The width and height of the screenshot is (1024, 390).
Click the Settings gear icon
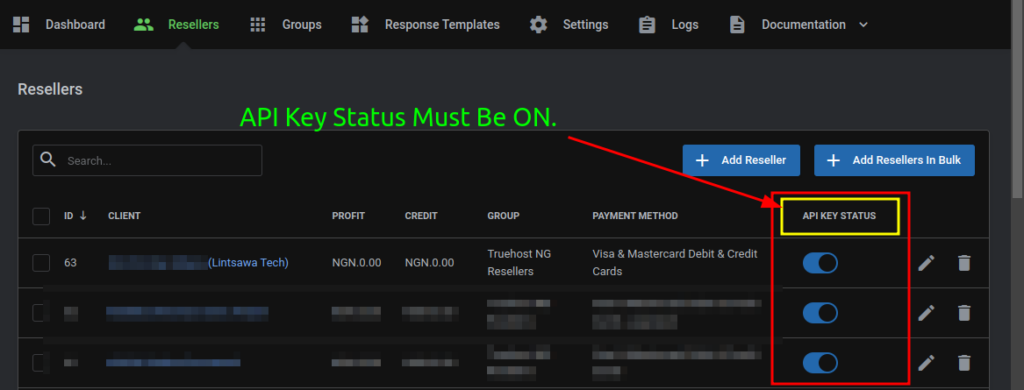tap(538, 25)
